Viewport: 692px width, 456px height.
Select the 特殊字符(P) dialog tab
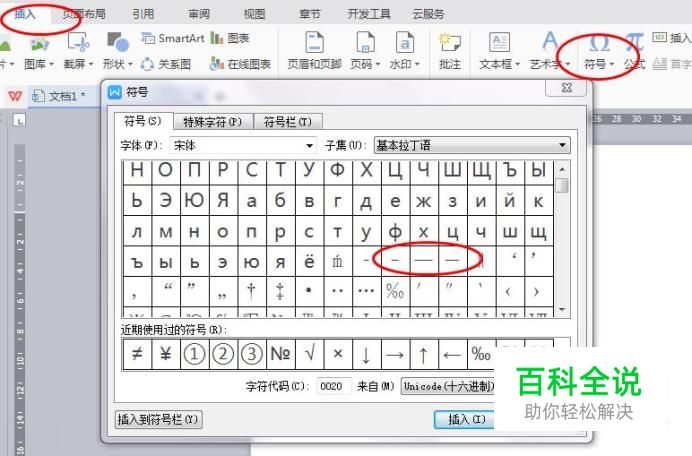click(x=213, y=121)
